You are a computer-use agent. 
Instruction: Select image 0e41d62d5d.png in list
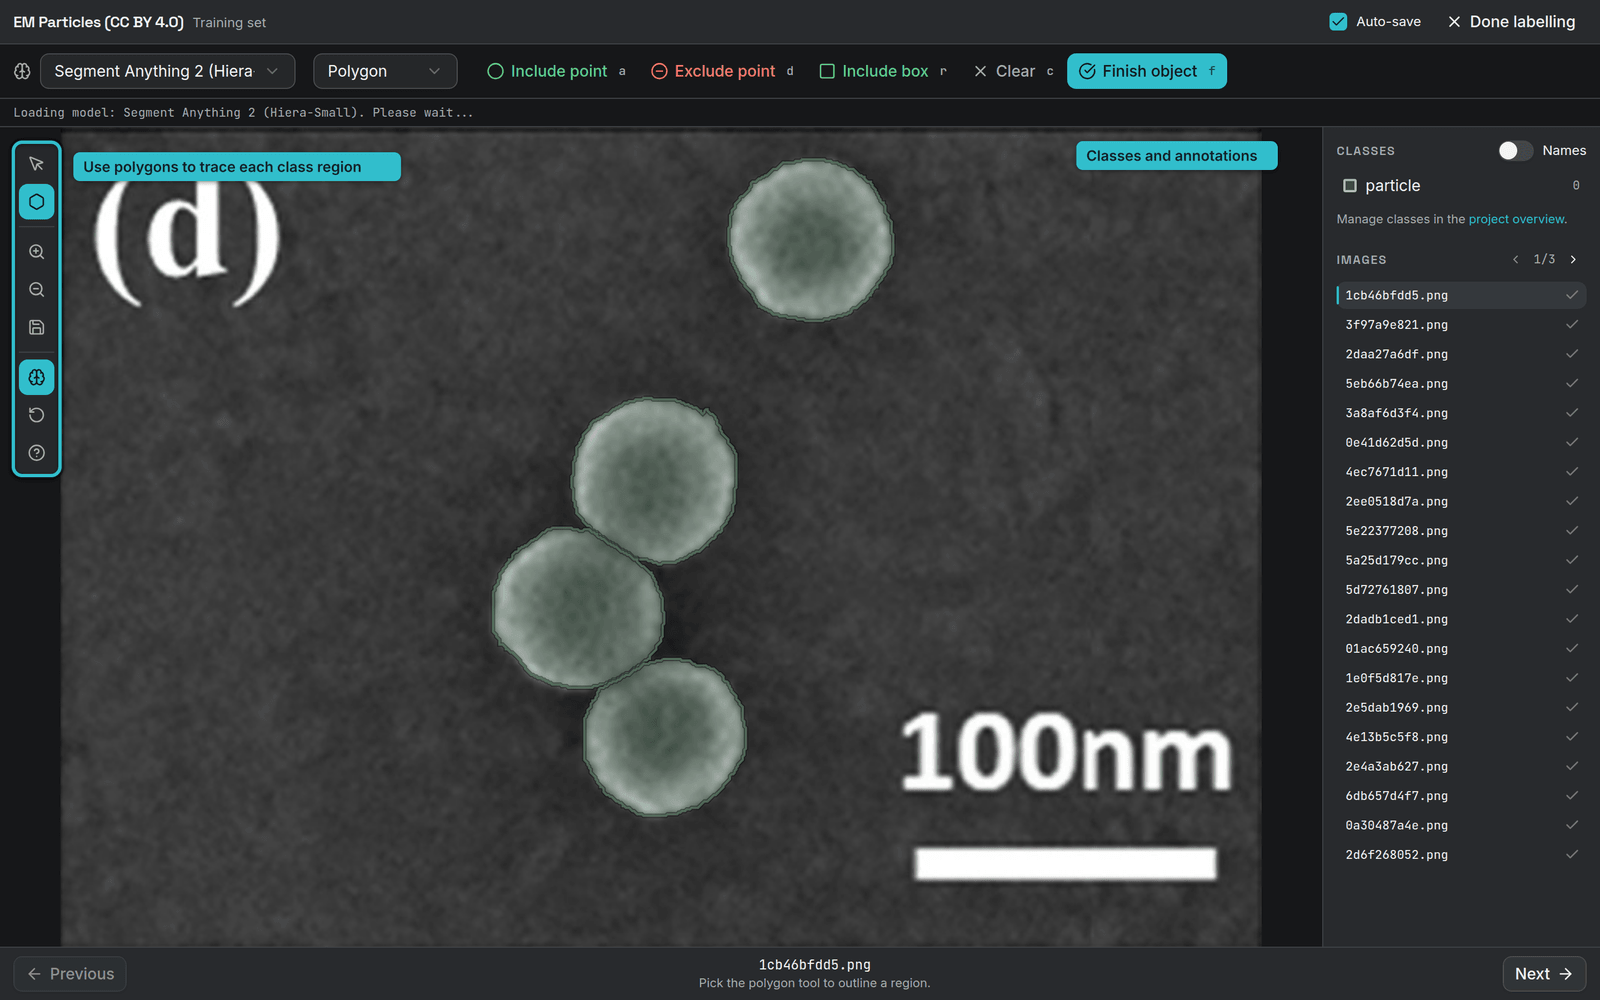click(x=1461, y=442)
